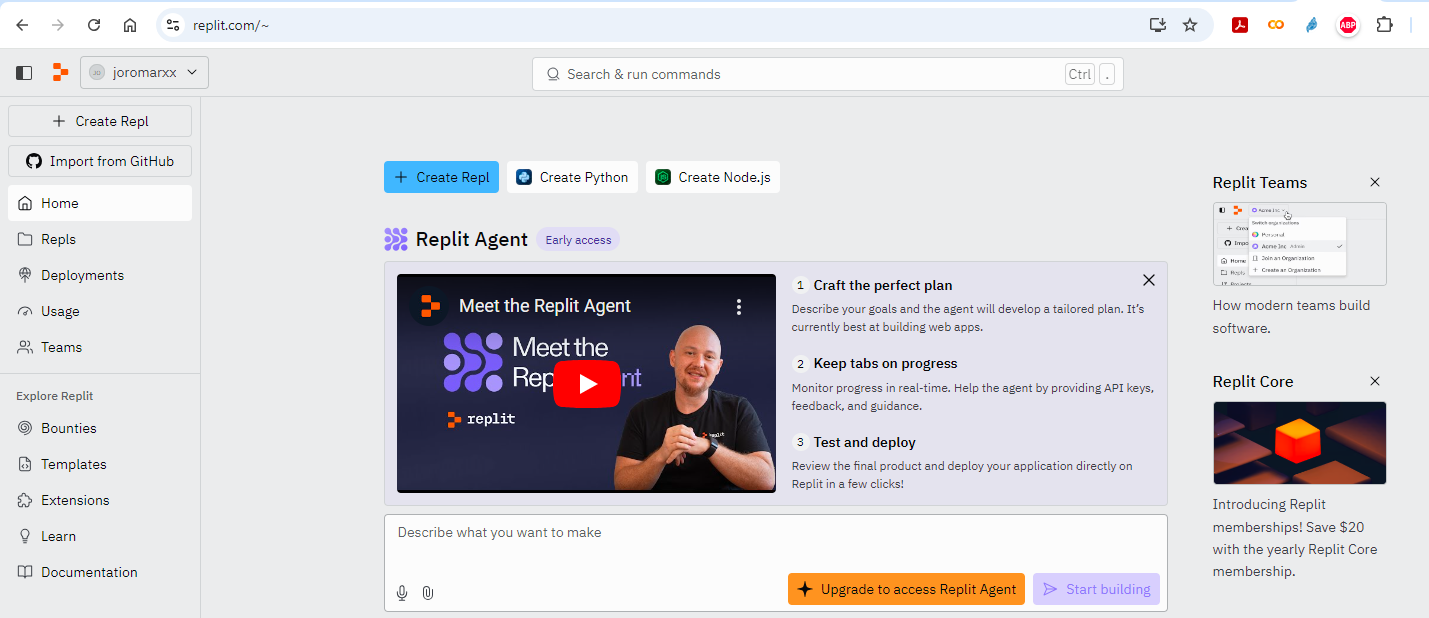The image size is (1429, 618).
Task: Reload the Replit page
Action: point(94,25)
